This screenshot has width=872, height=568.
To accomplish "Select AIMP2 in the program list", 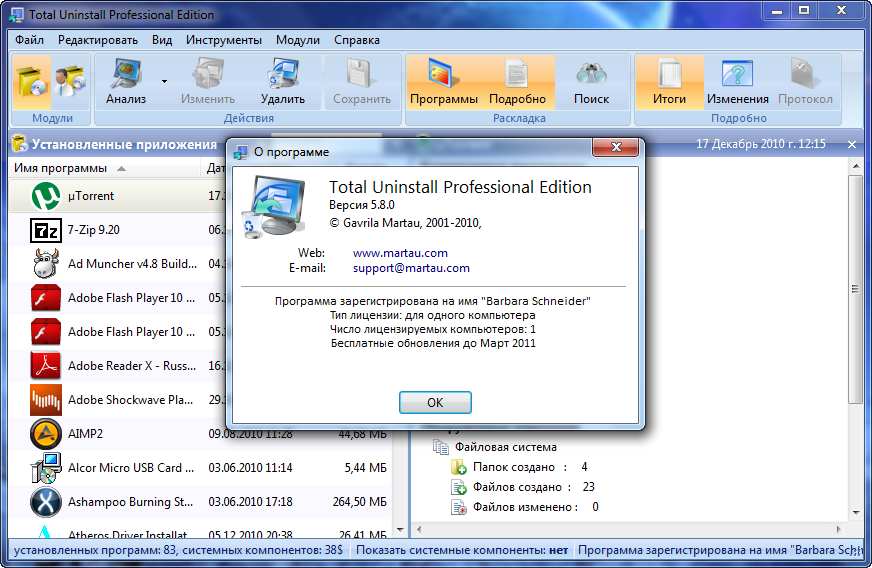I will tap(85, 434).
